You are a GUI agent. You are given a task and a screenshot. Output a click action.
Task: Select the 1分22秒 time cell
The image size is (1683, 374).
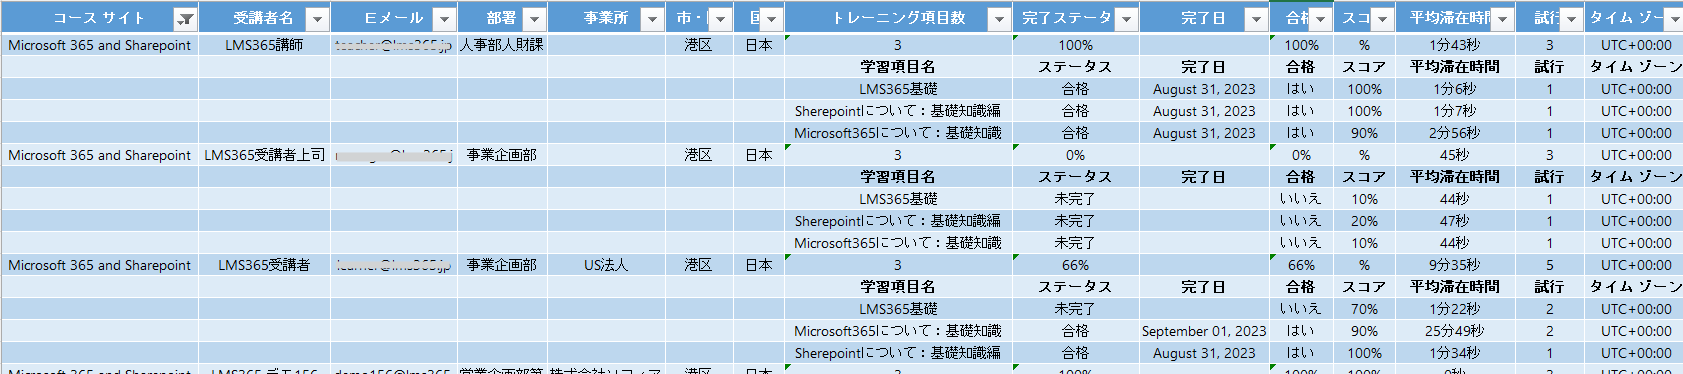click(x=1454, y=309)
